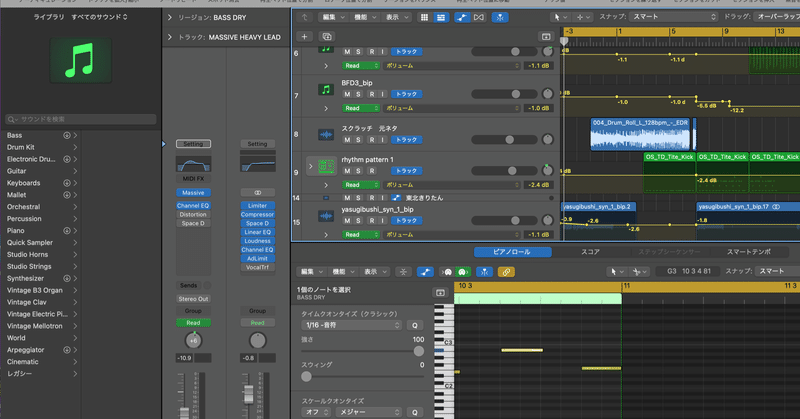
Task: Toggle the automation view icon in the tracks toolbar
Action: coord(462,17)
